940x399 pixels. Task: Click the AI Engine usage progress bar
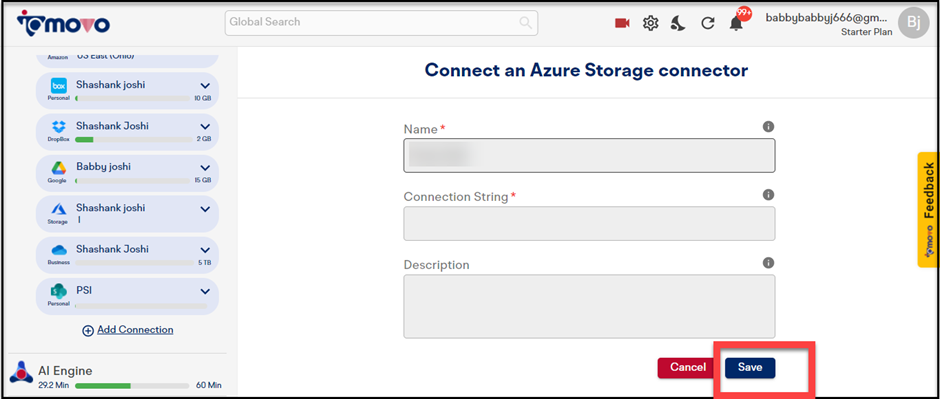pyautogui.click(x=132, y=385)
